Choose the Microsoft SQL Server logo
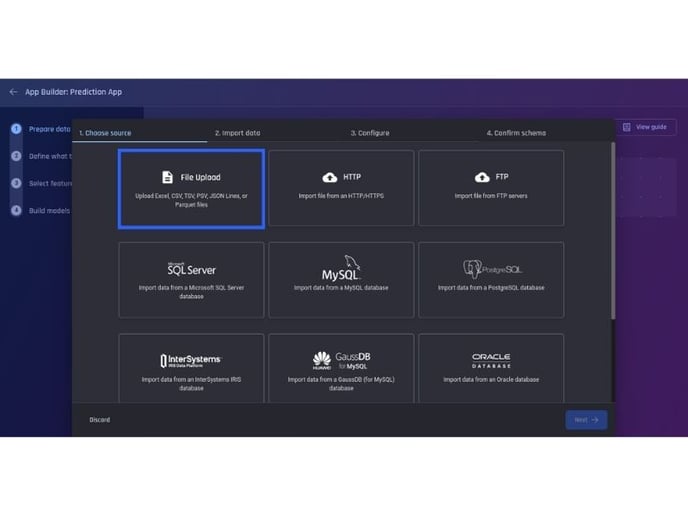Screen dimensions: 688x516 [192, 269]
